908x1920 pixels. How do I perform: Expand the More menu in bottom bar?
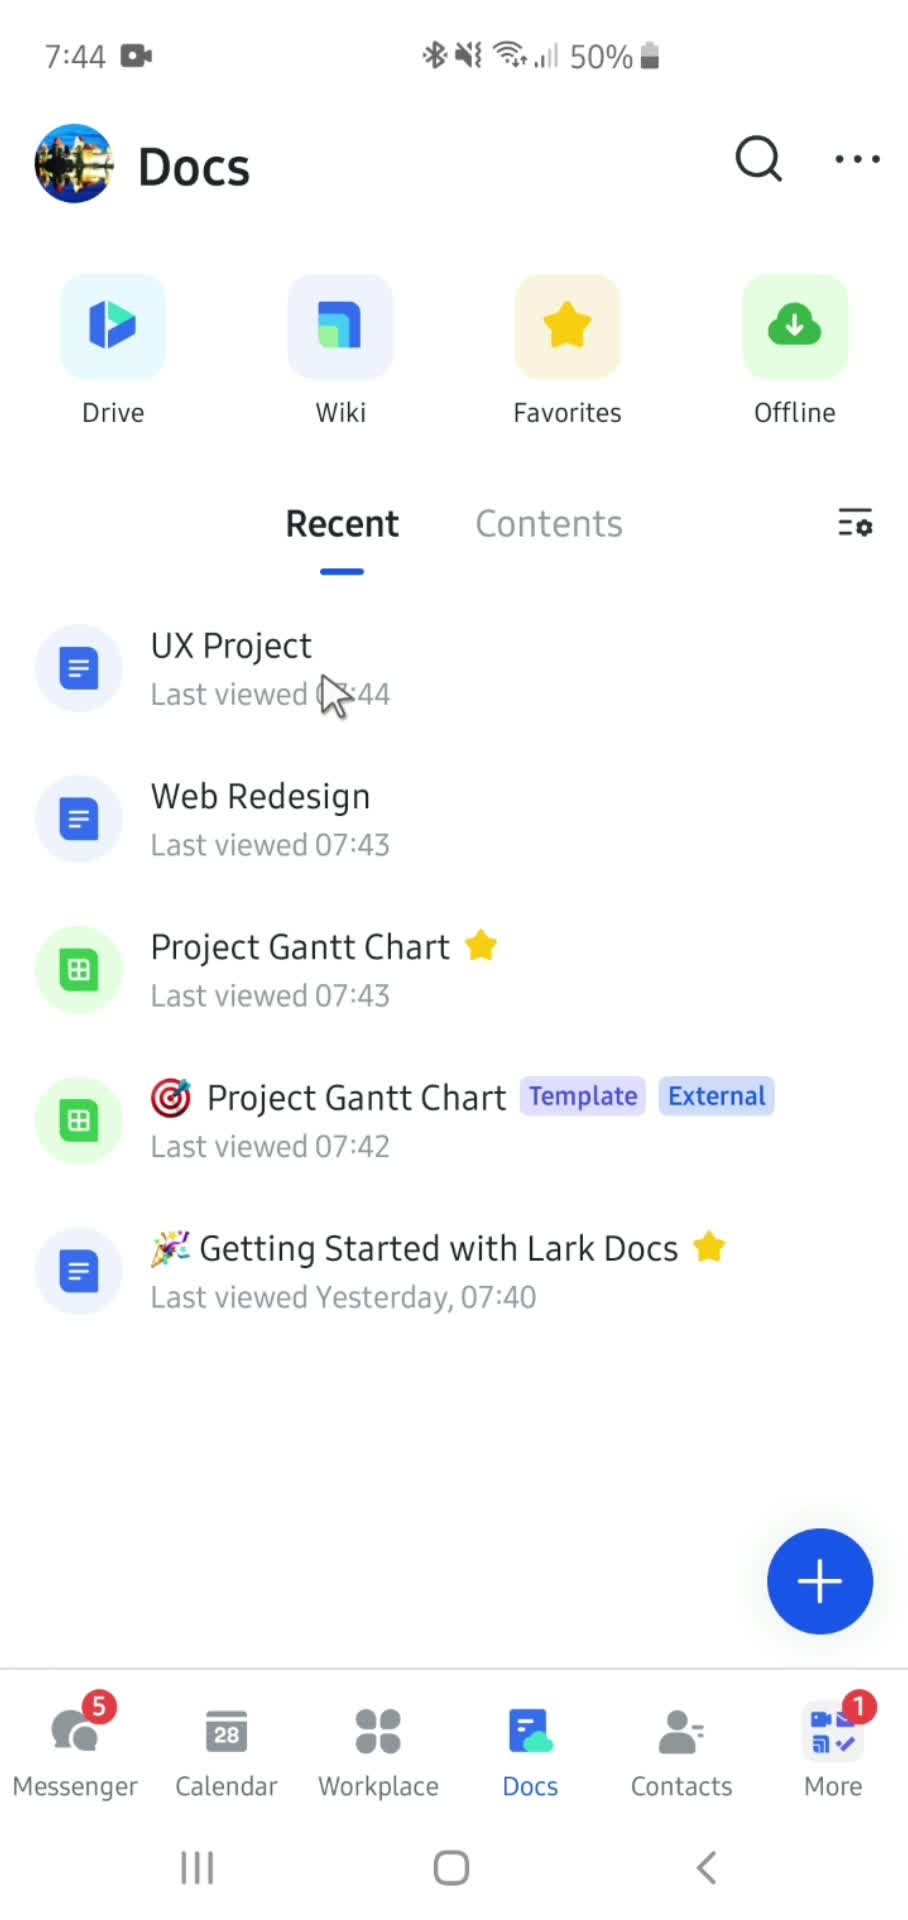[833, 1750]
